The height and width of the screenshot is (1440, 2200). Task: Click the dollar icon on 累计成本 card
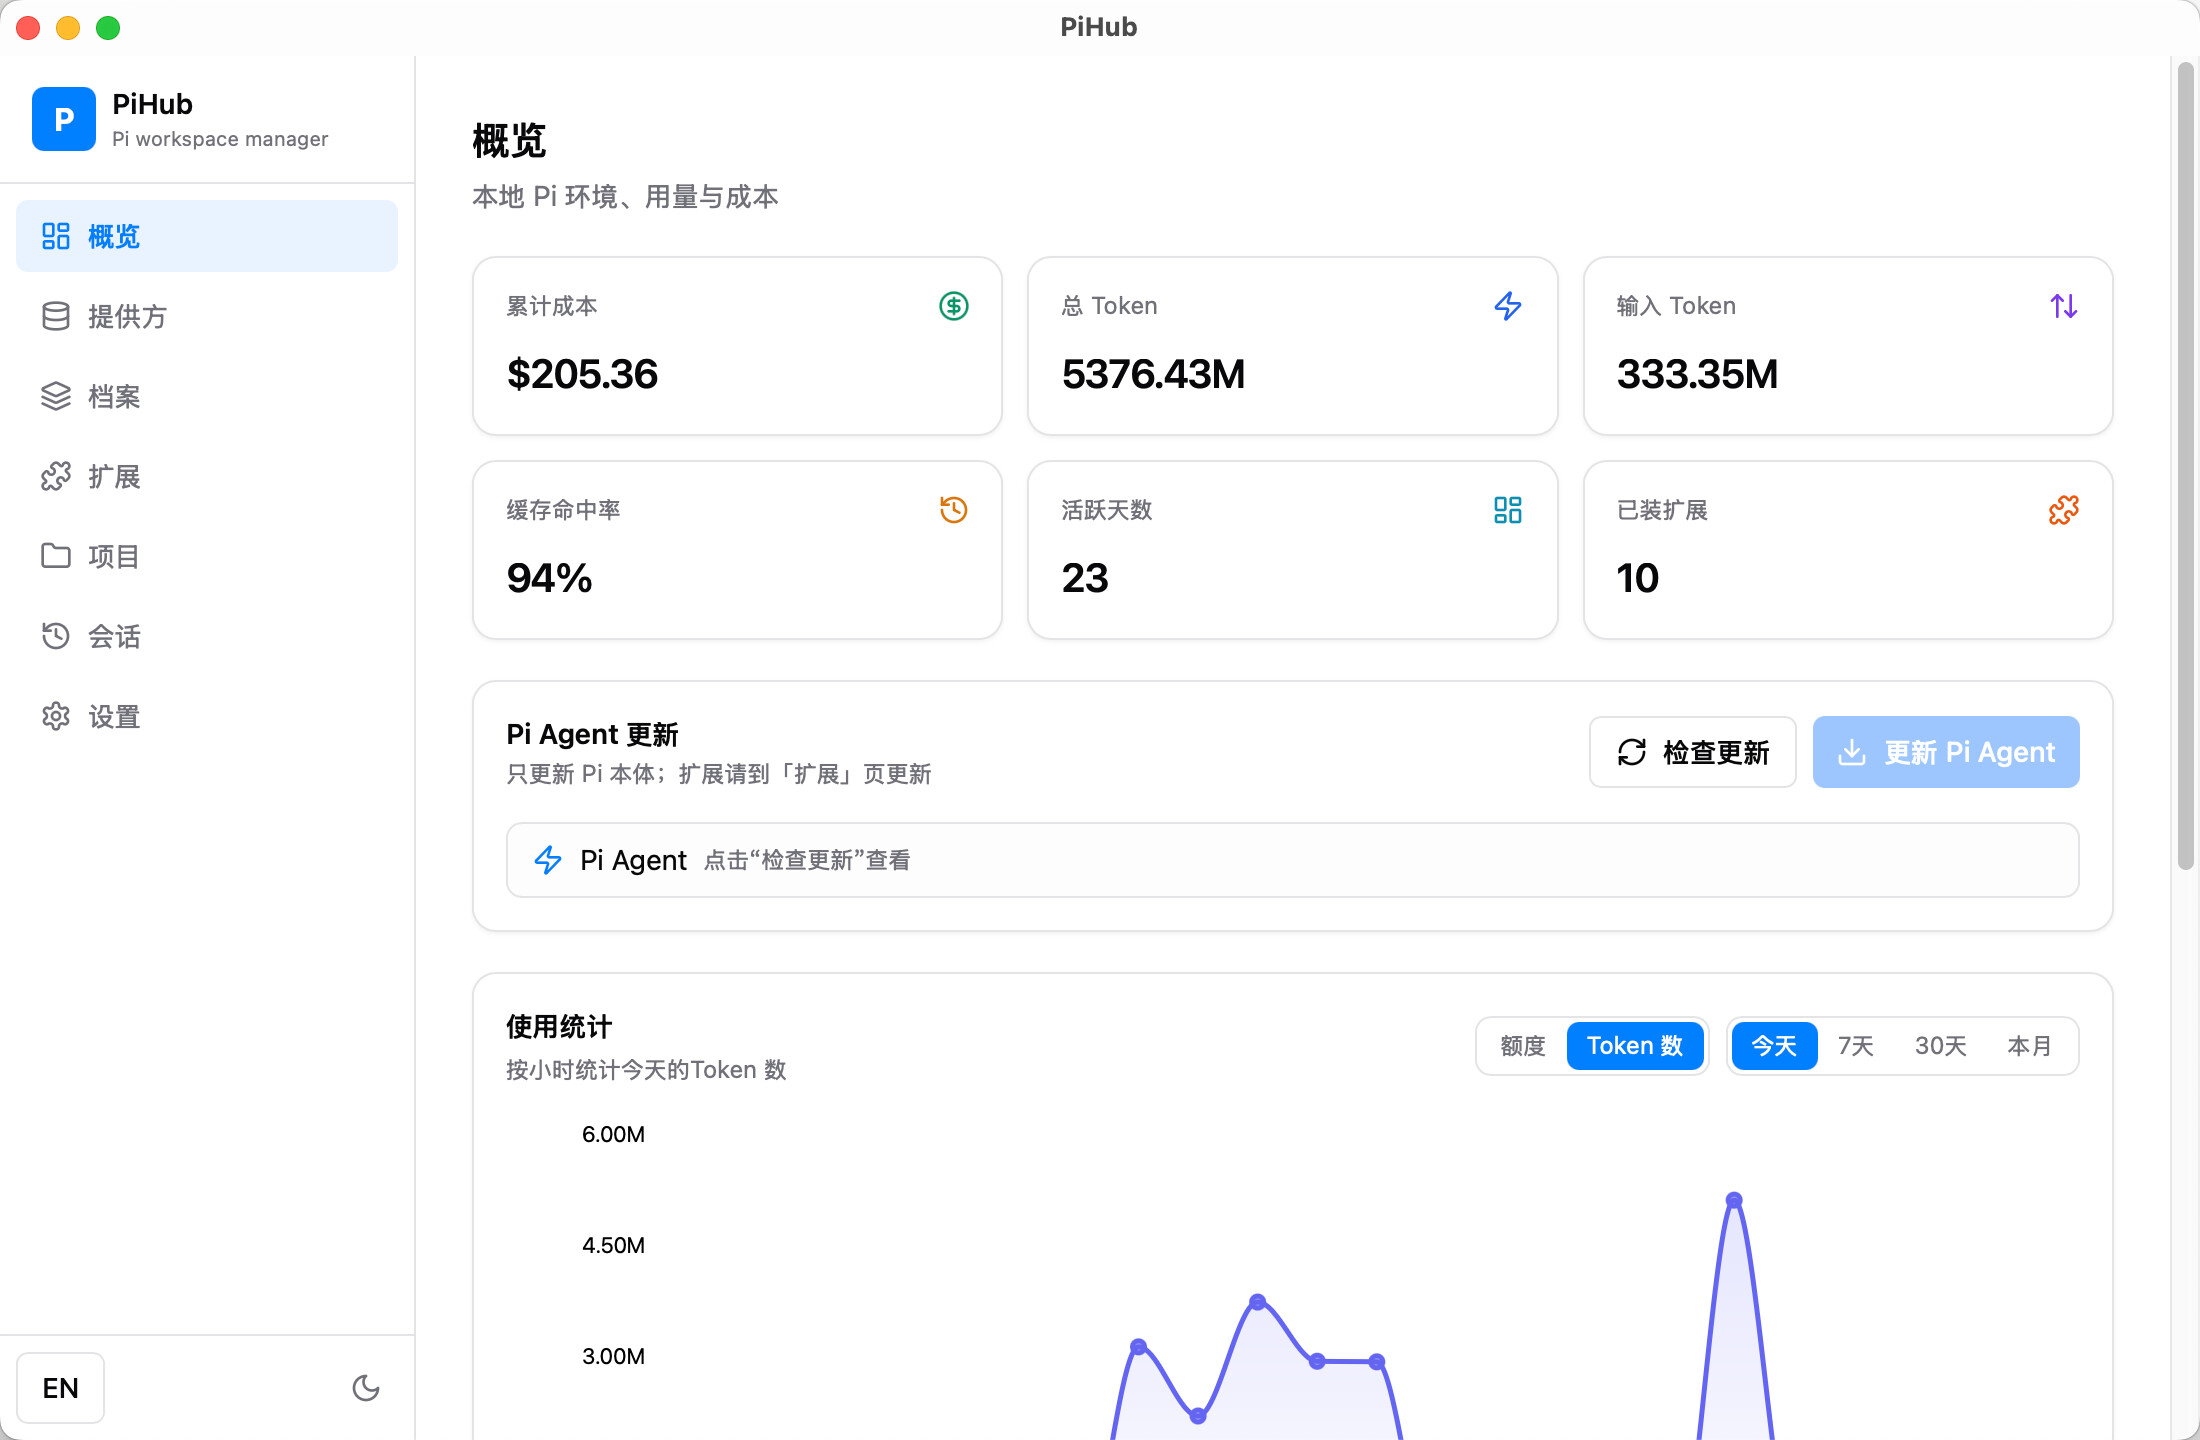point(954,306)
